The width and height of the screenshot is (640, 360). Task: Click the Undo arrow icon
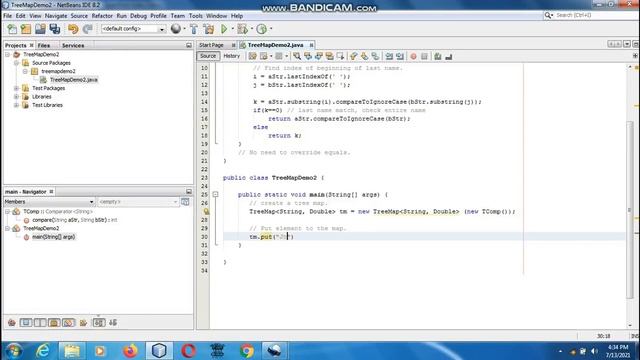73,29
